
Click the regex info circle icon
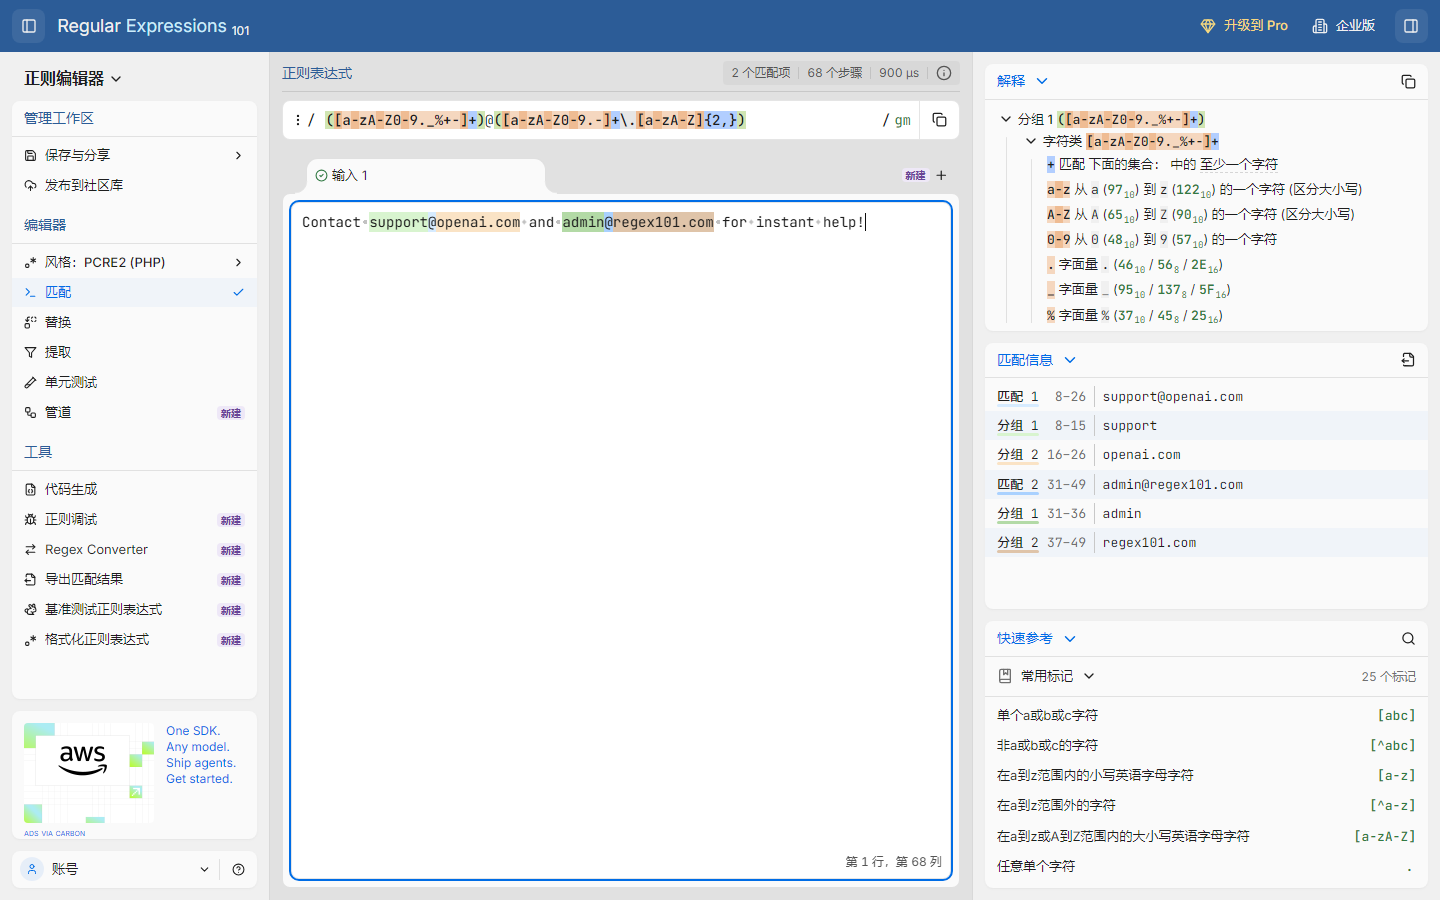click(x=944, y=73)
